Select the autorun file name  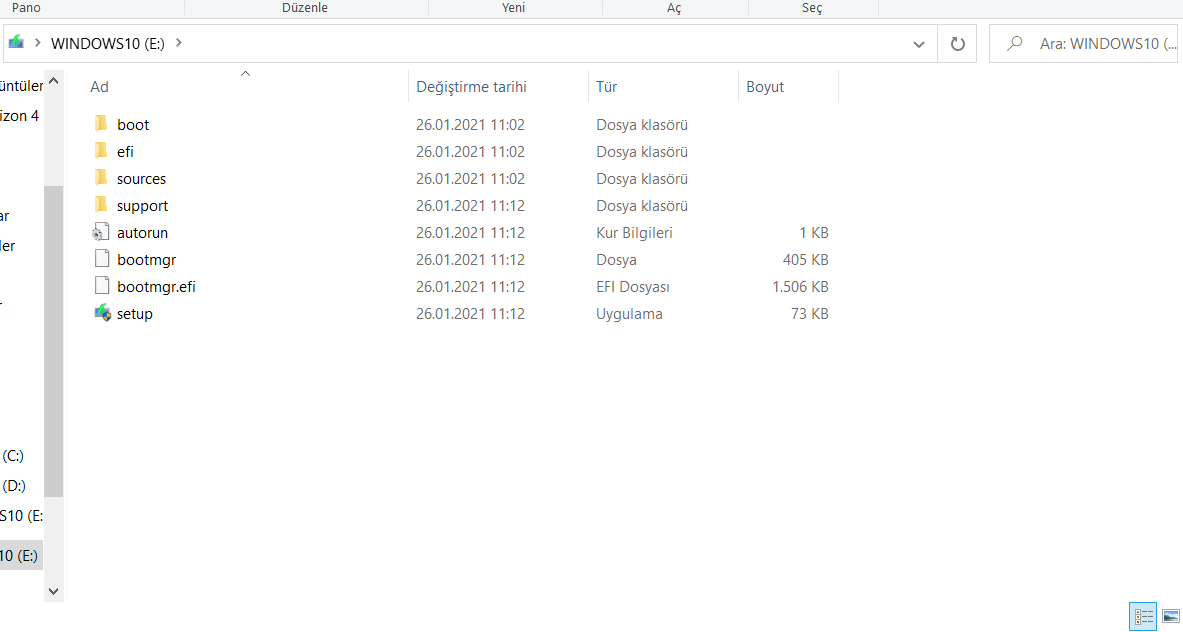142,233
